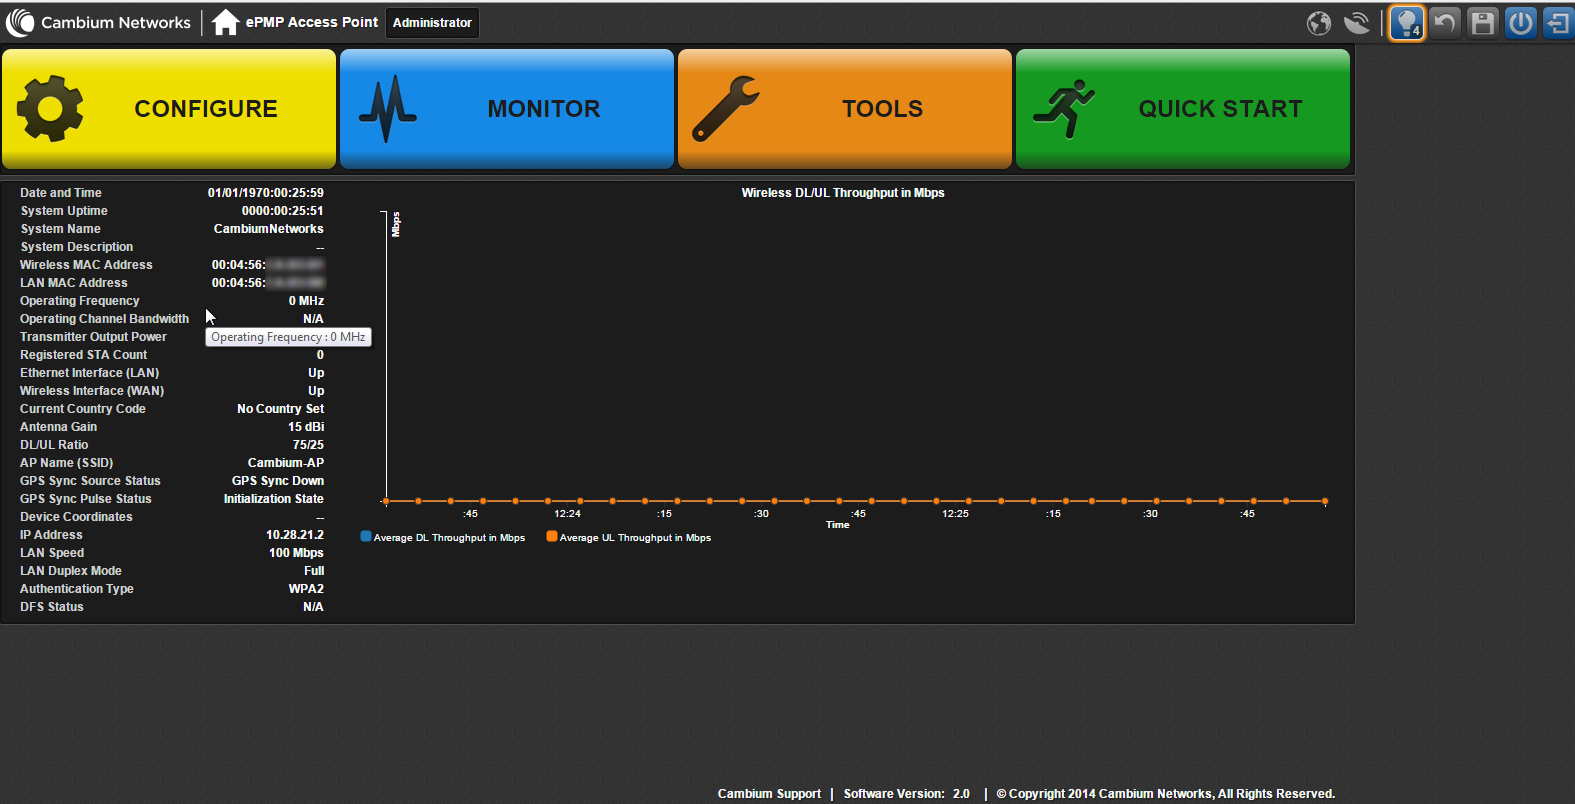Select the Up status for Ethernet Interface

click(316, 373)
